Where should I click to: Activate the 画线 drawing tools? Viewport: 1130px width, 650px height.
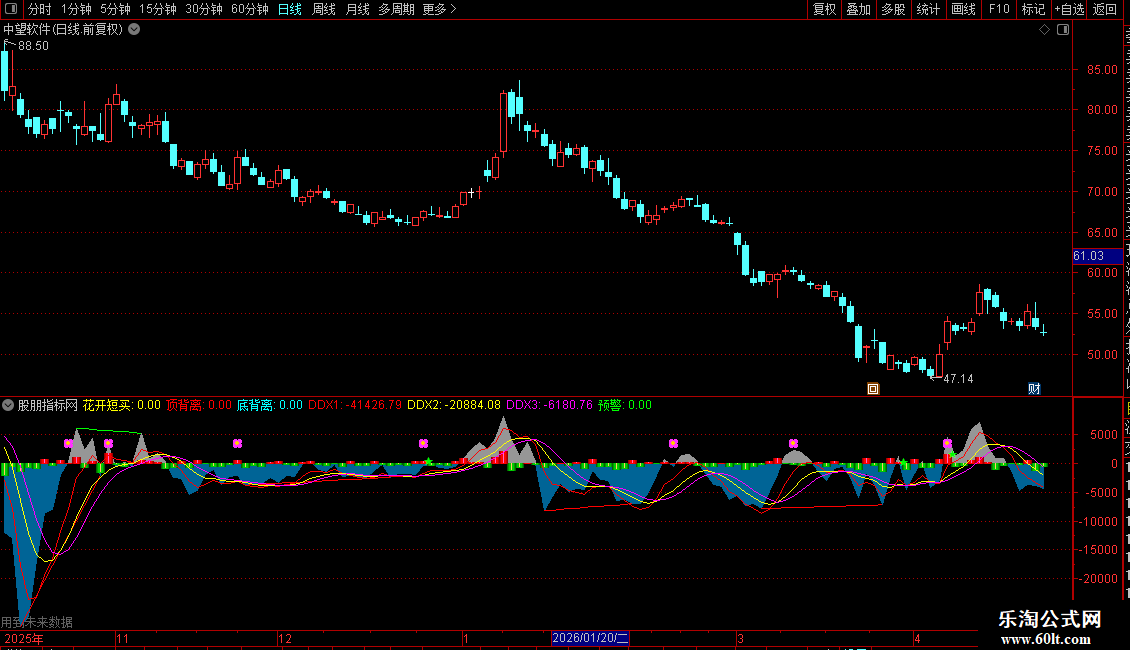tap(964, 9)
